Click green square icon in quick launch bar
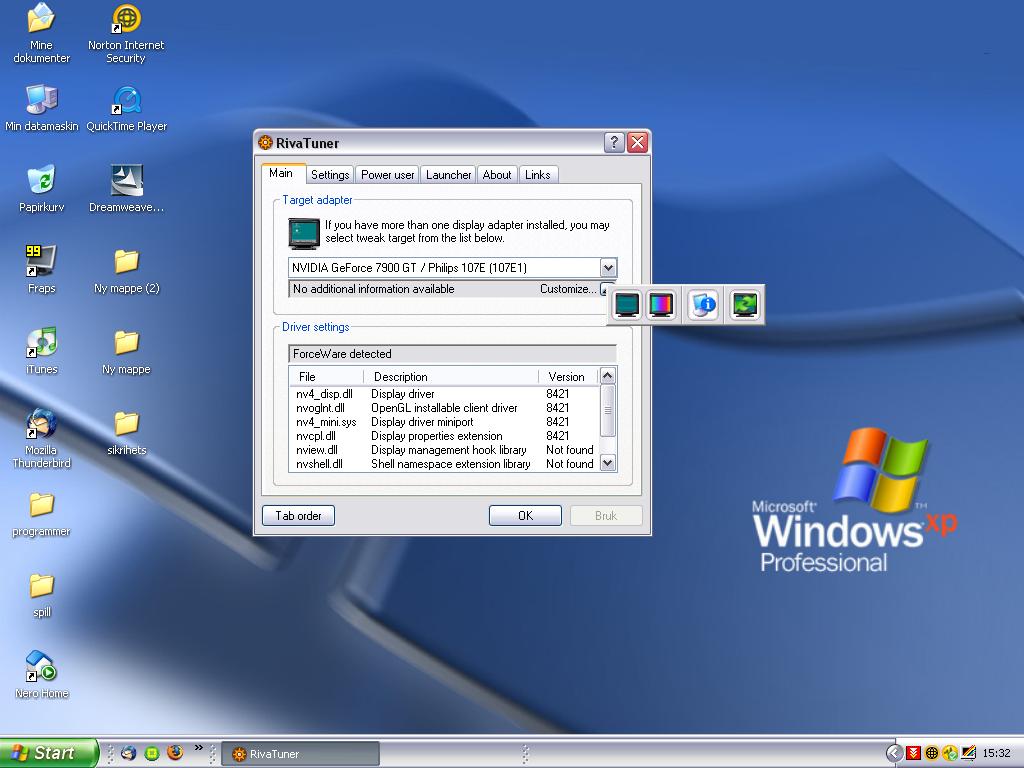 tap(152, 753)
